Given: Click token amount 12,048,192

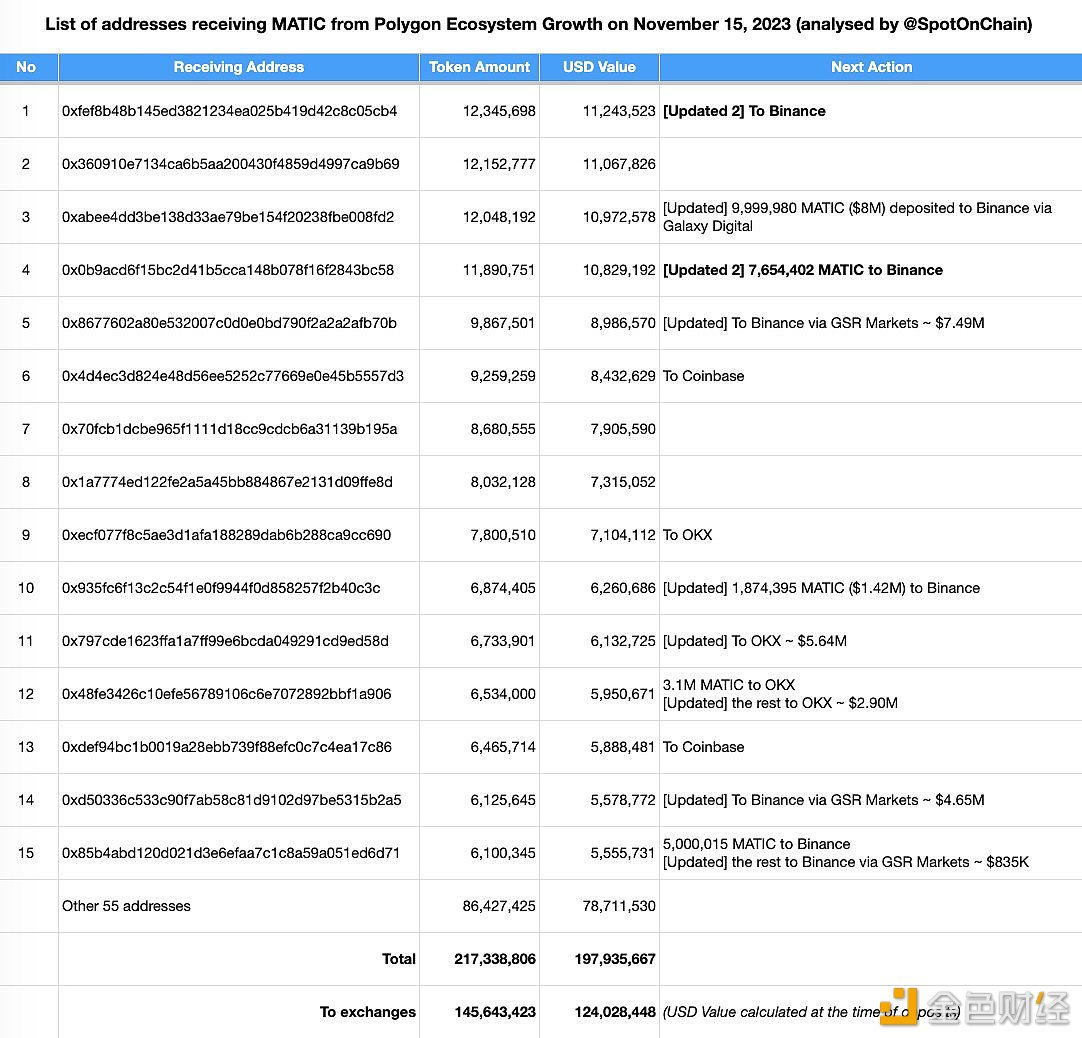Looking at the screenshot, I should [x=499, y=217].
